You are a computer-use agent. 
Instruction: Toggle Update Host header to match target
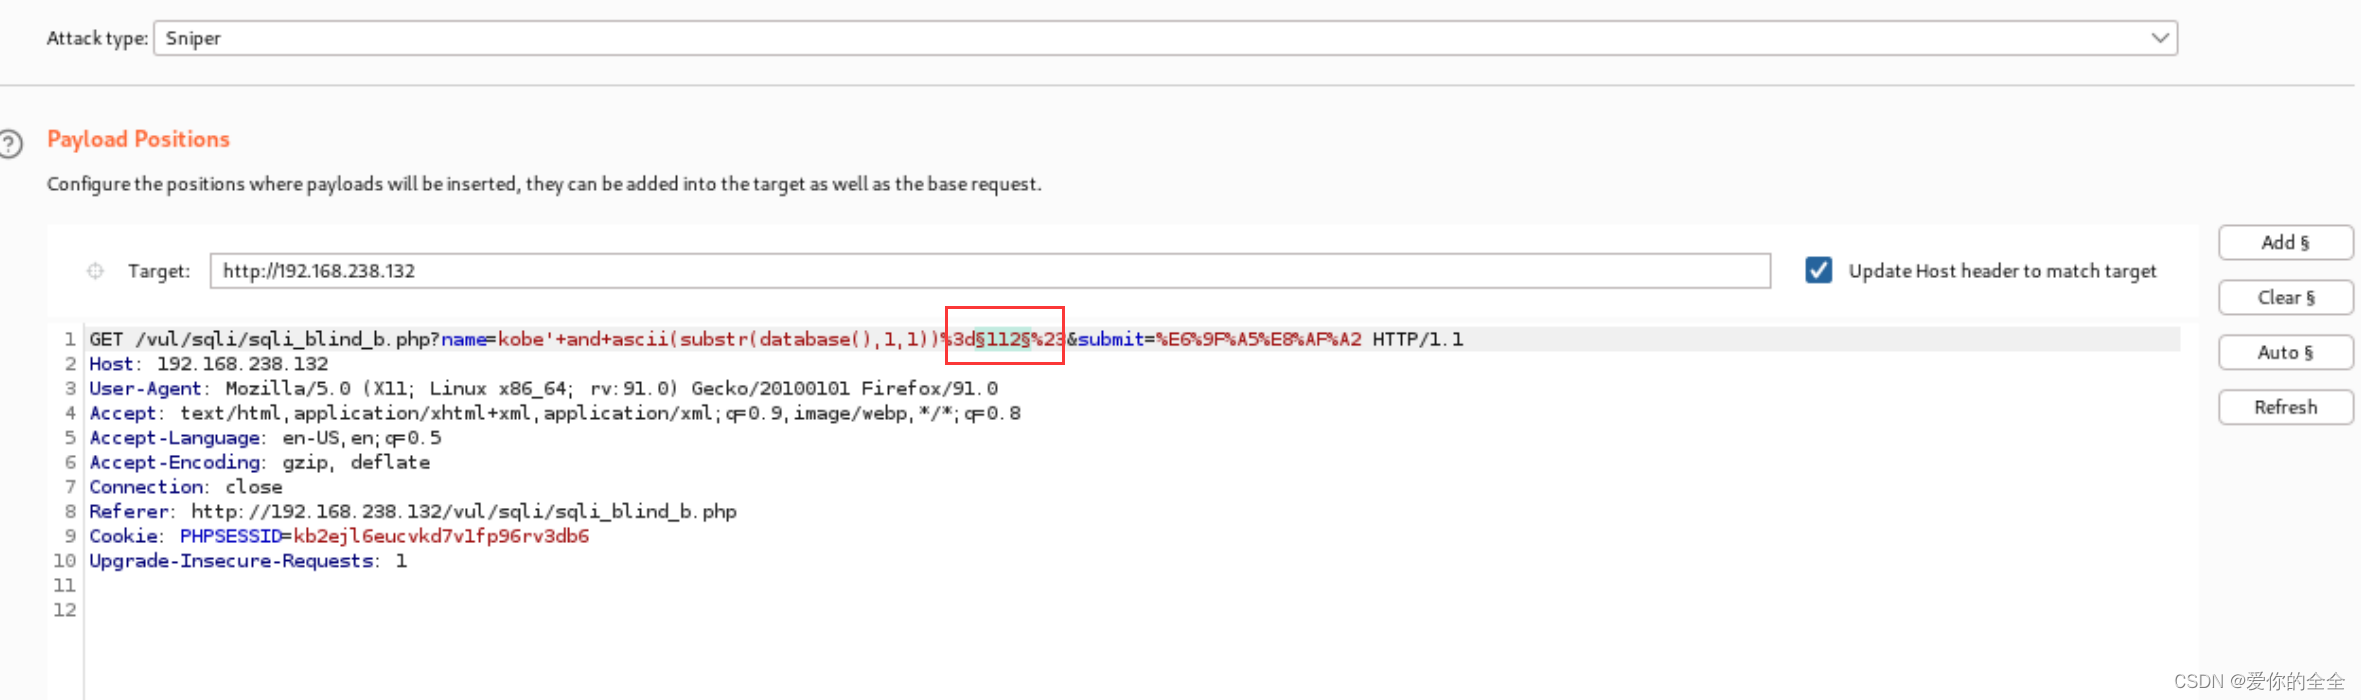(1819, 270)
